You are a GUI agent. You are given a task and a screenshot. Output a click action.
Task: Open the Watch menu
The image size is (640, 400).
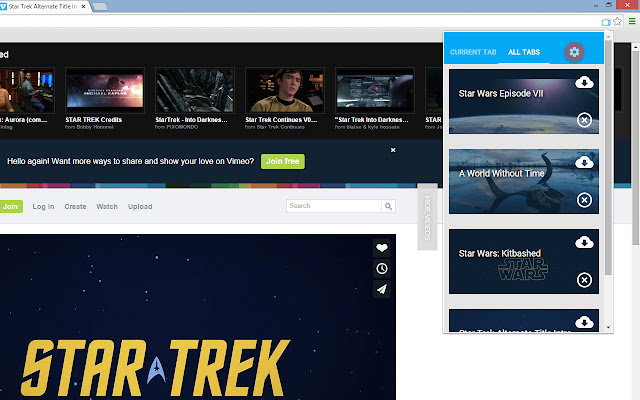107,207
